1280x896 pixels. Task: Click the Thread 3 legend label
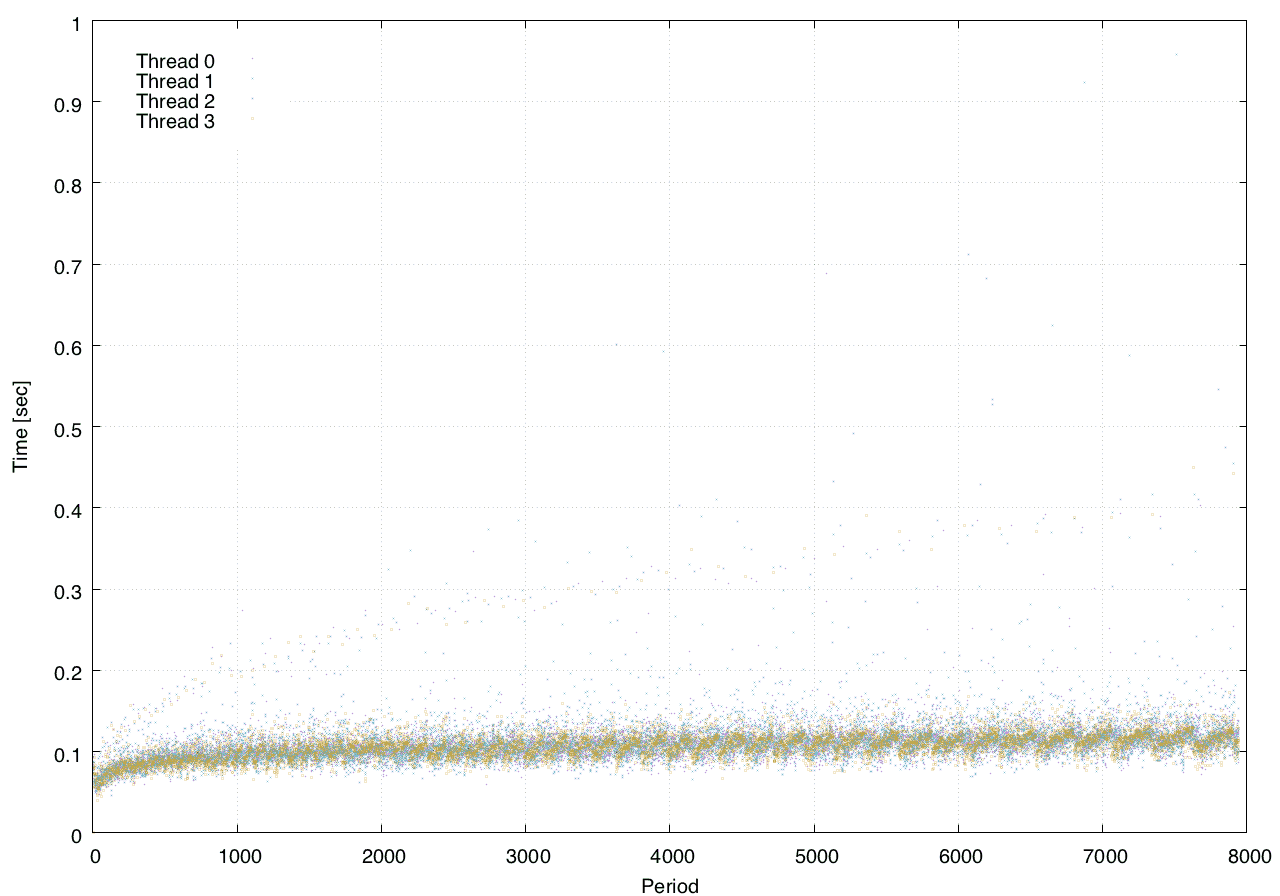[x=175, y=122]
